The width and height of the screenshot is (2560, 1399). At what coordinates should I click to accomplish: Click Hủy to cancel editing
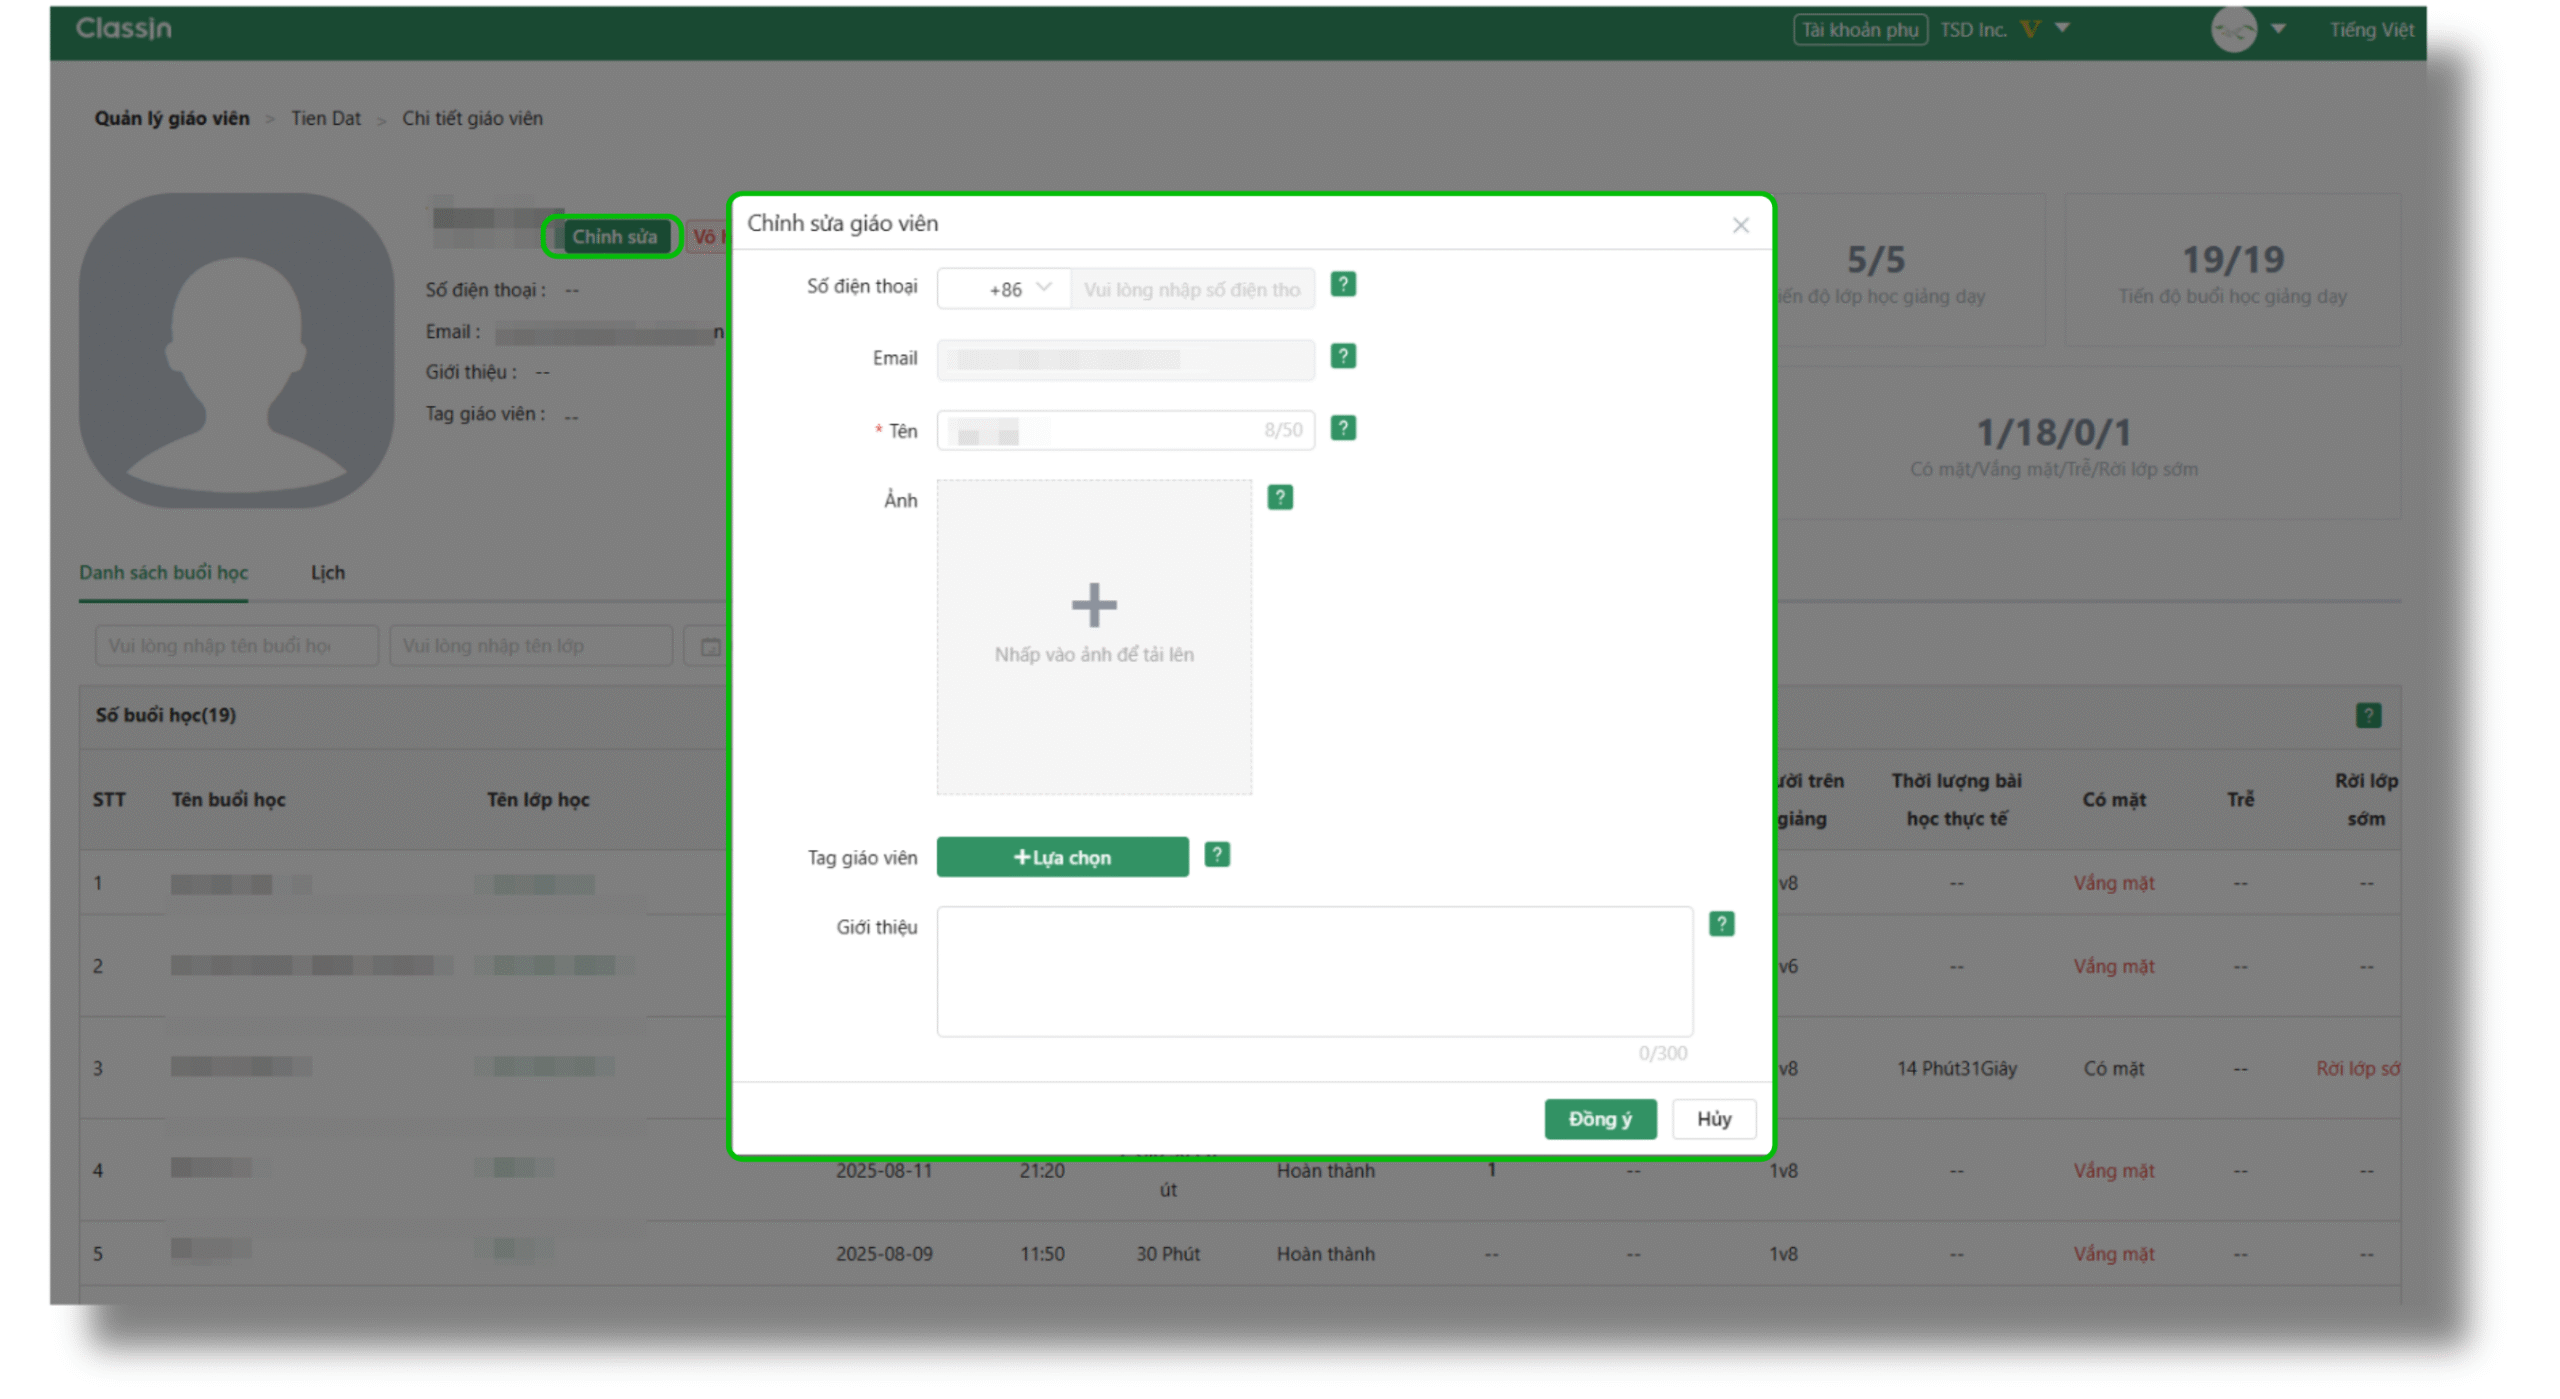[1712, 1118]
